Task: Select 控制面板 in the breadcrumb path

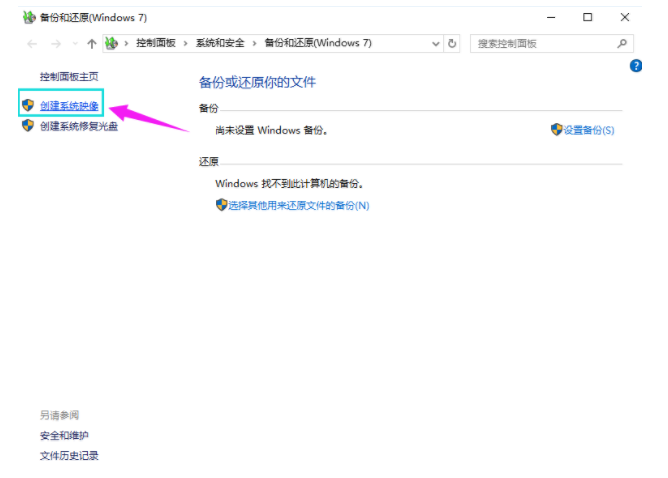Action: [x=158, y=44]
